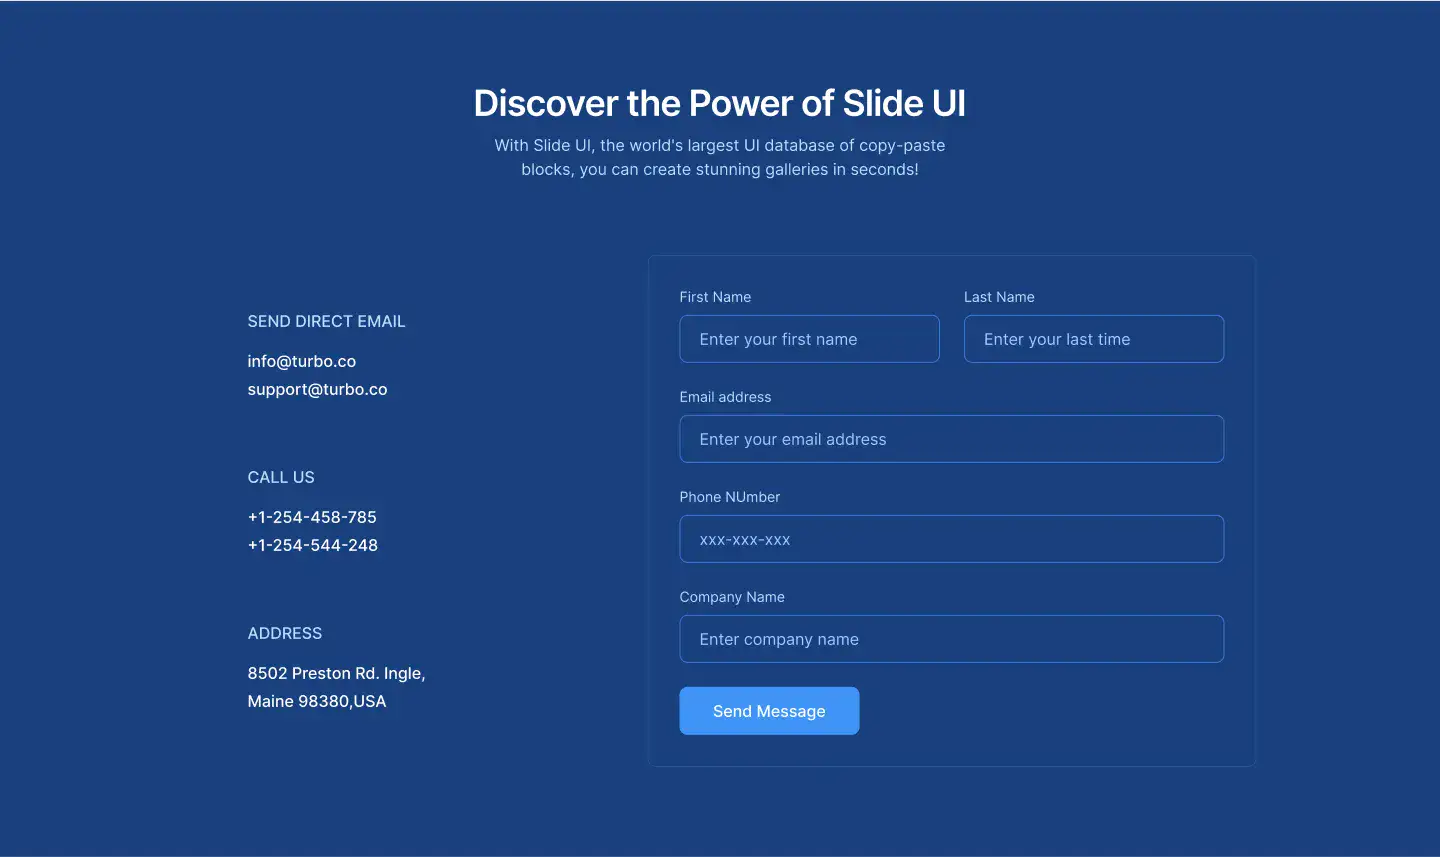
Task: Select the 'First Name' field label
Action: click(715, 297)
